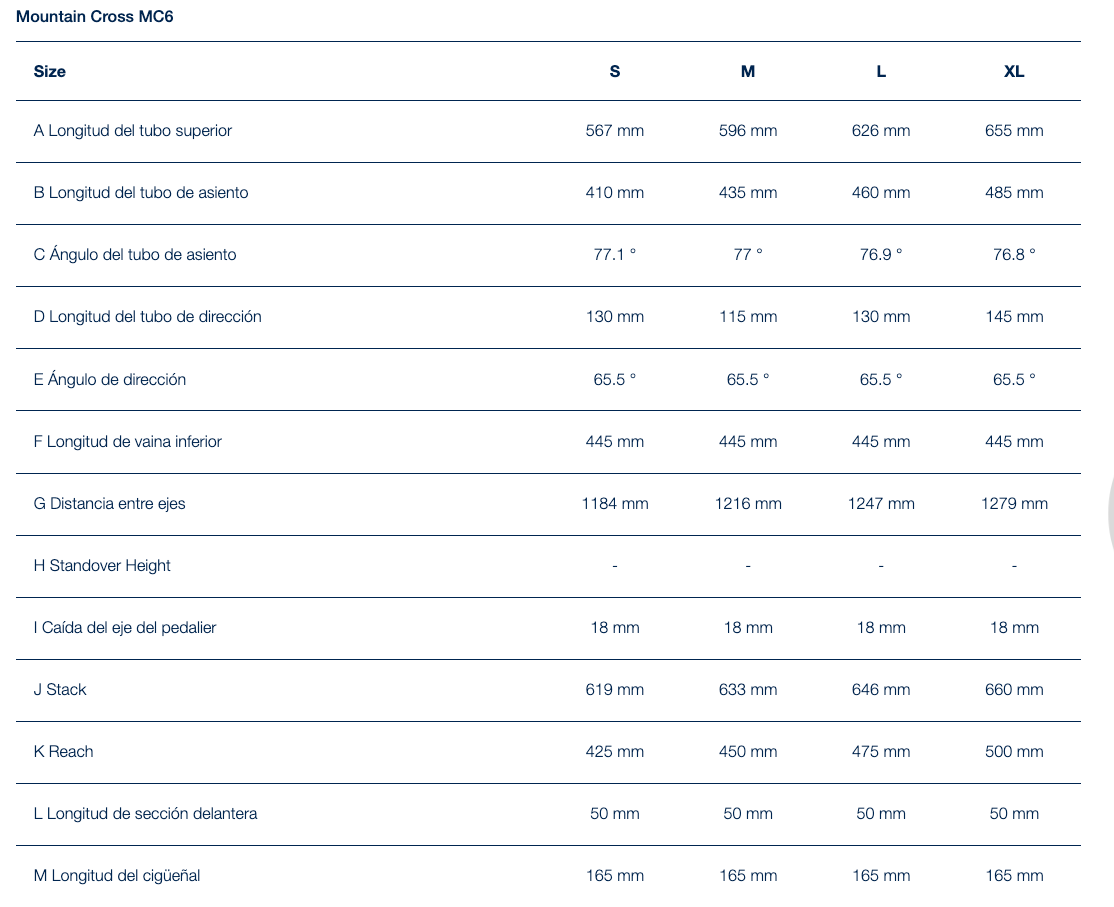Click 'F Longitud de vaina inferior' label
This screenshot has width=1114, height=907.
tap(128, 442)
